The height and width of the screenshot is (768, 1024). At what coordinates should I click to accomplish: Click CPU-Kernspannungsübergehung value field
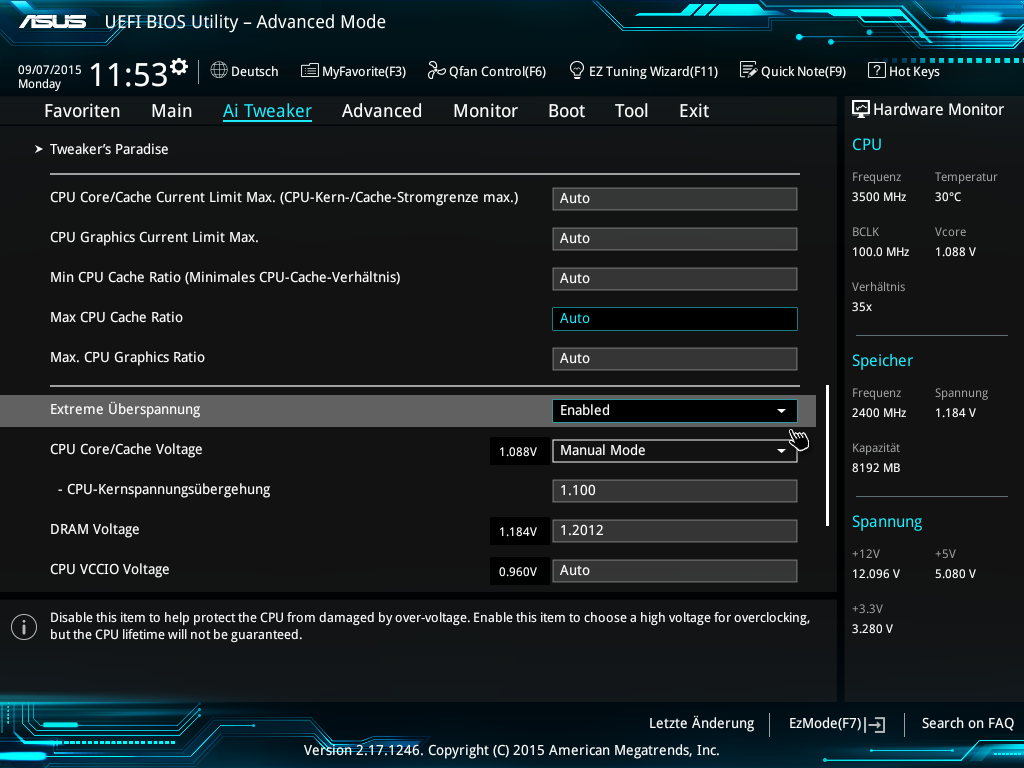point(675,490)
